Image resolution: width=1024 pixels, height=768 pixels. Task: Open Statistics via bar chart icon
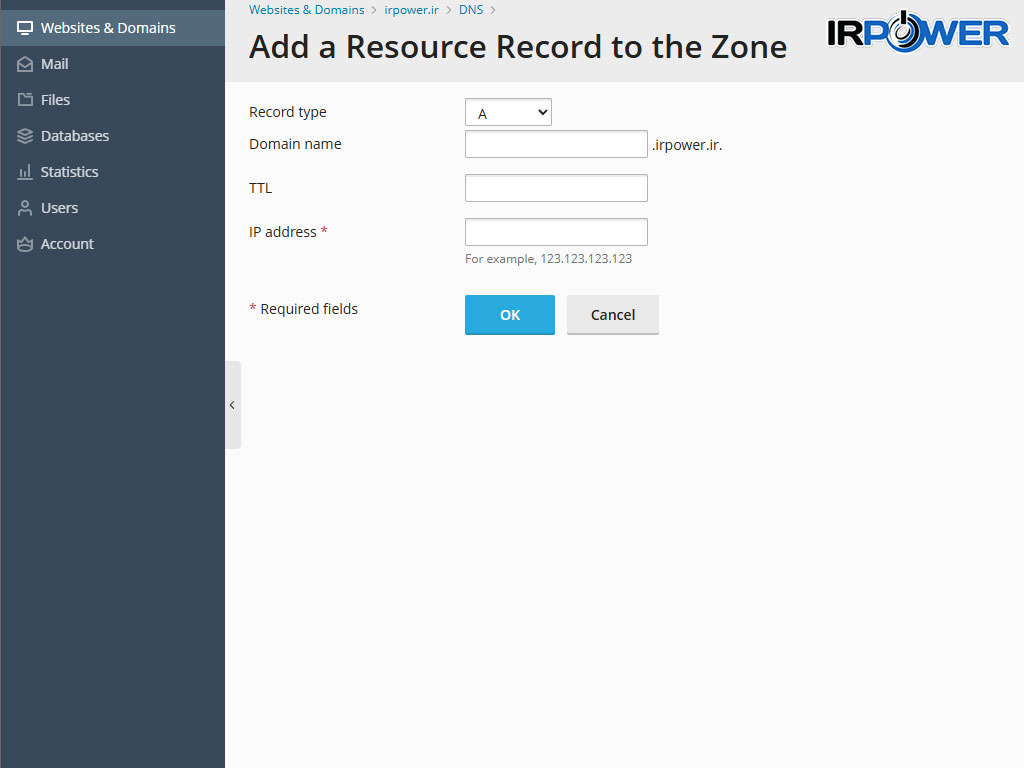coord(25,172)
